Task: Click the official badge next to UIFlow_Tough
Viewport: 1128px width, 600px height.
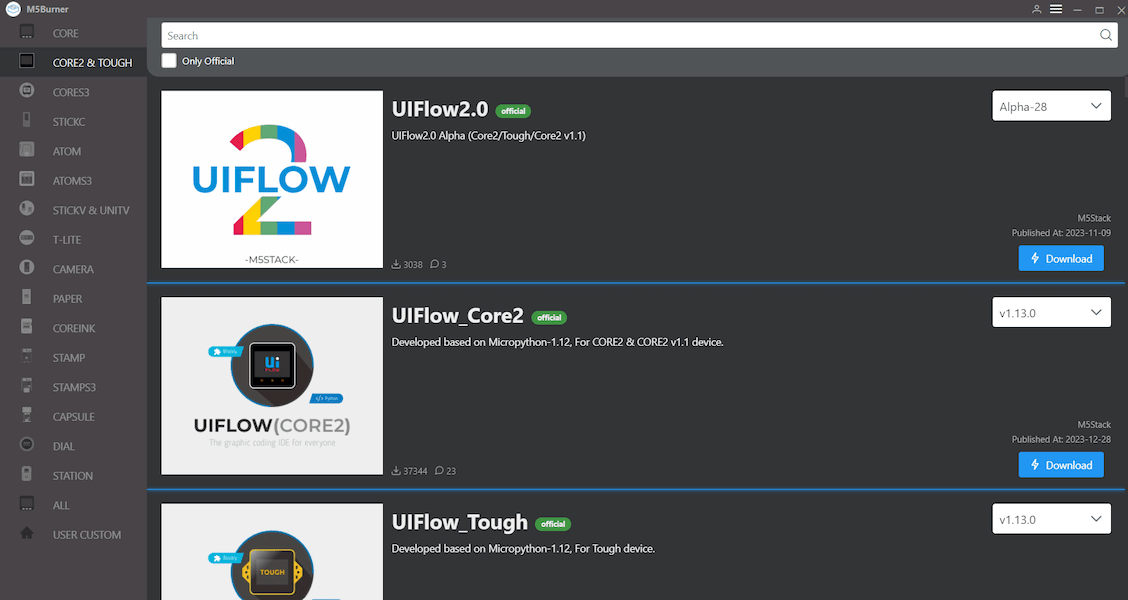Action: pos(552,524)
